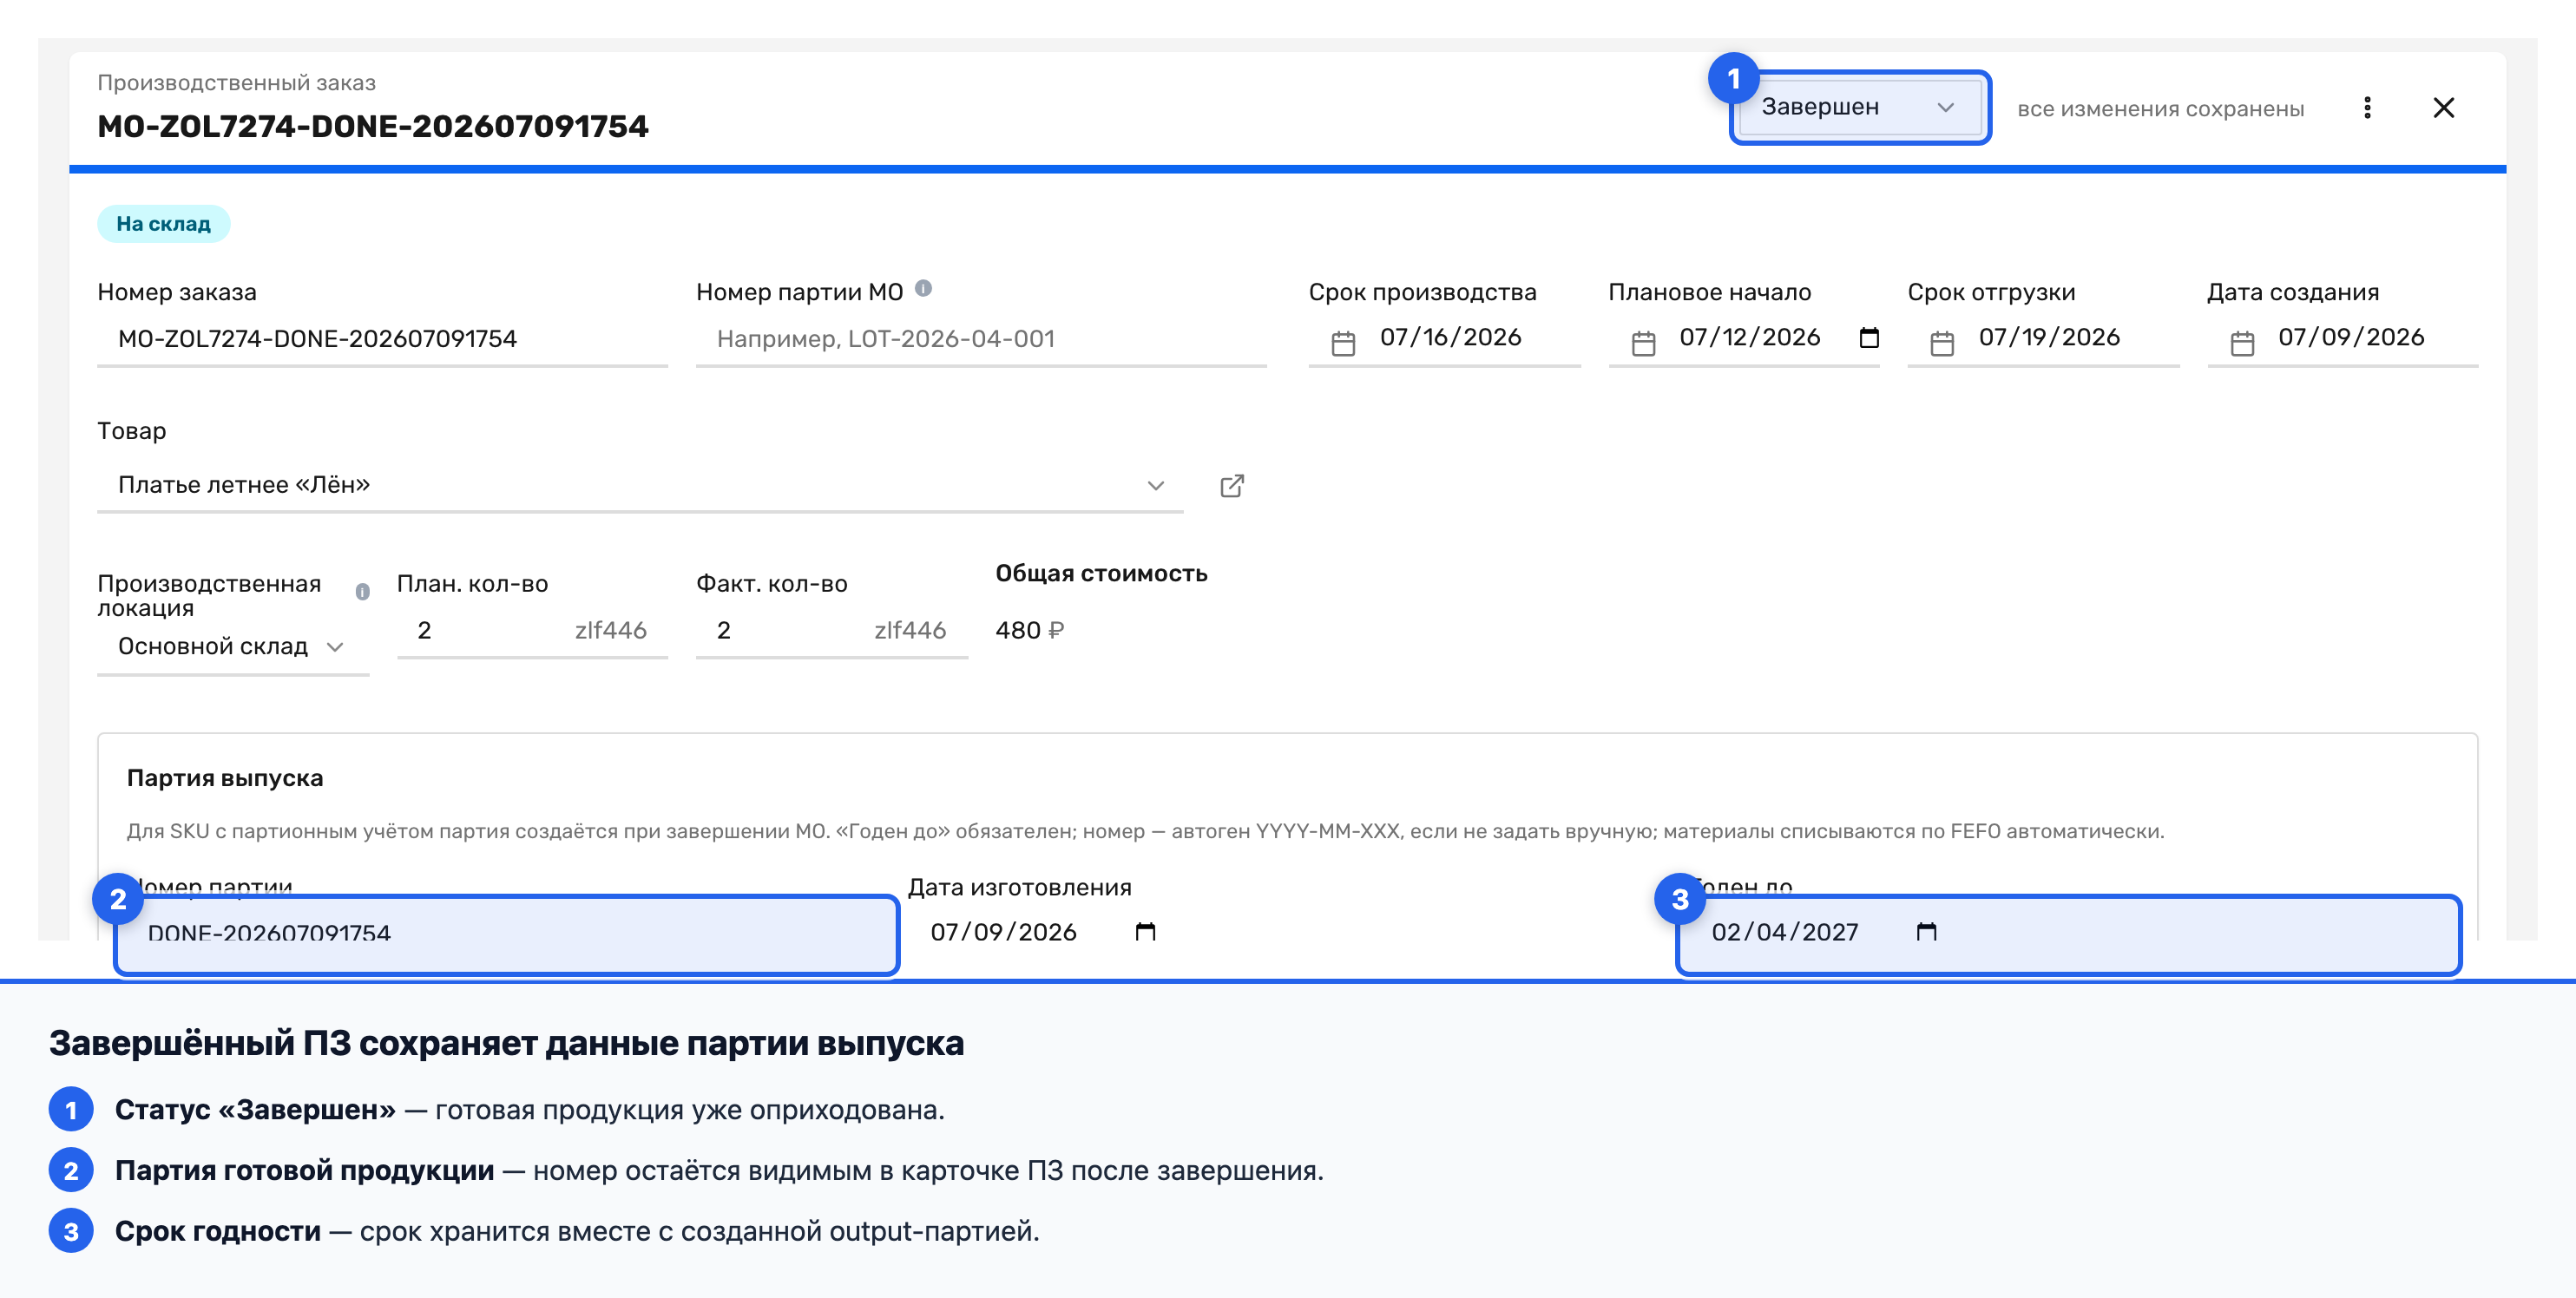Screen dimensions: 2576x1298
Task: Click calendar icon in Дата создания
Action: pos(2242,343)
